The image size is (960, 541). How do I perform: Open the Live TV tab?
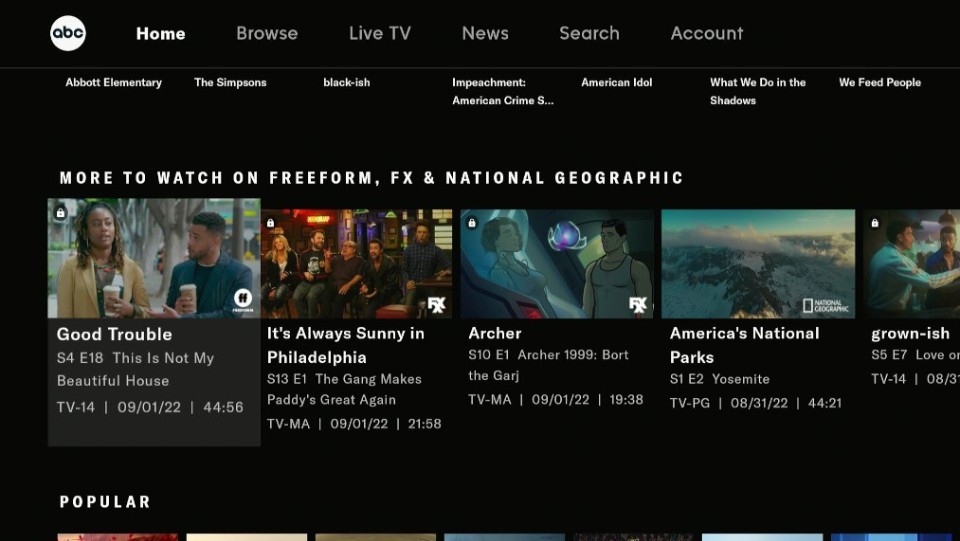tap(380, 33)
